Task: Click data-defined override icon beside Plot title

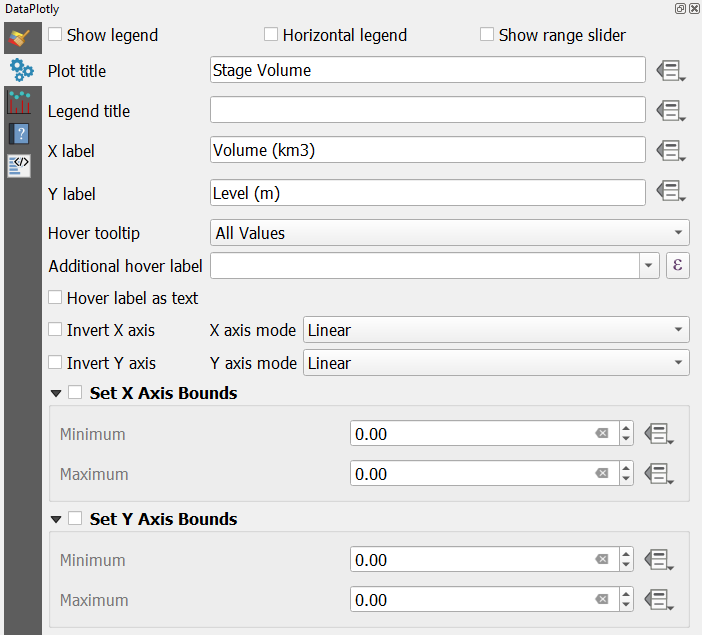Action: [669, 70]
